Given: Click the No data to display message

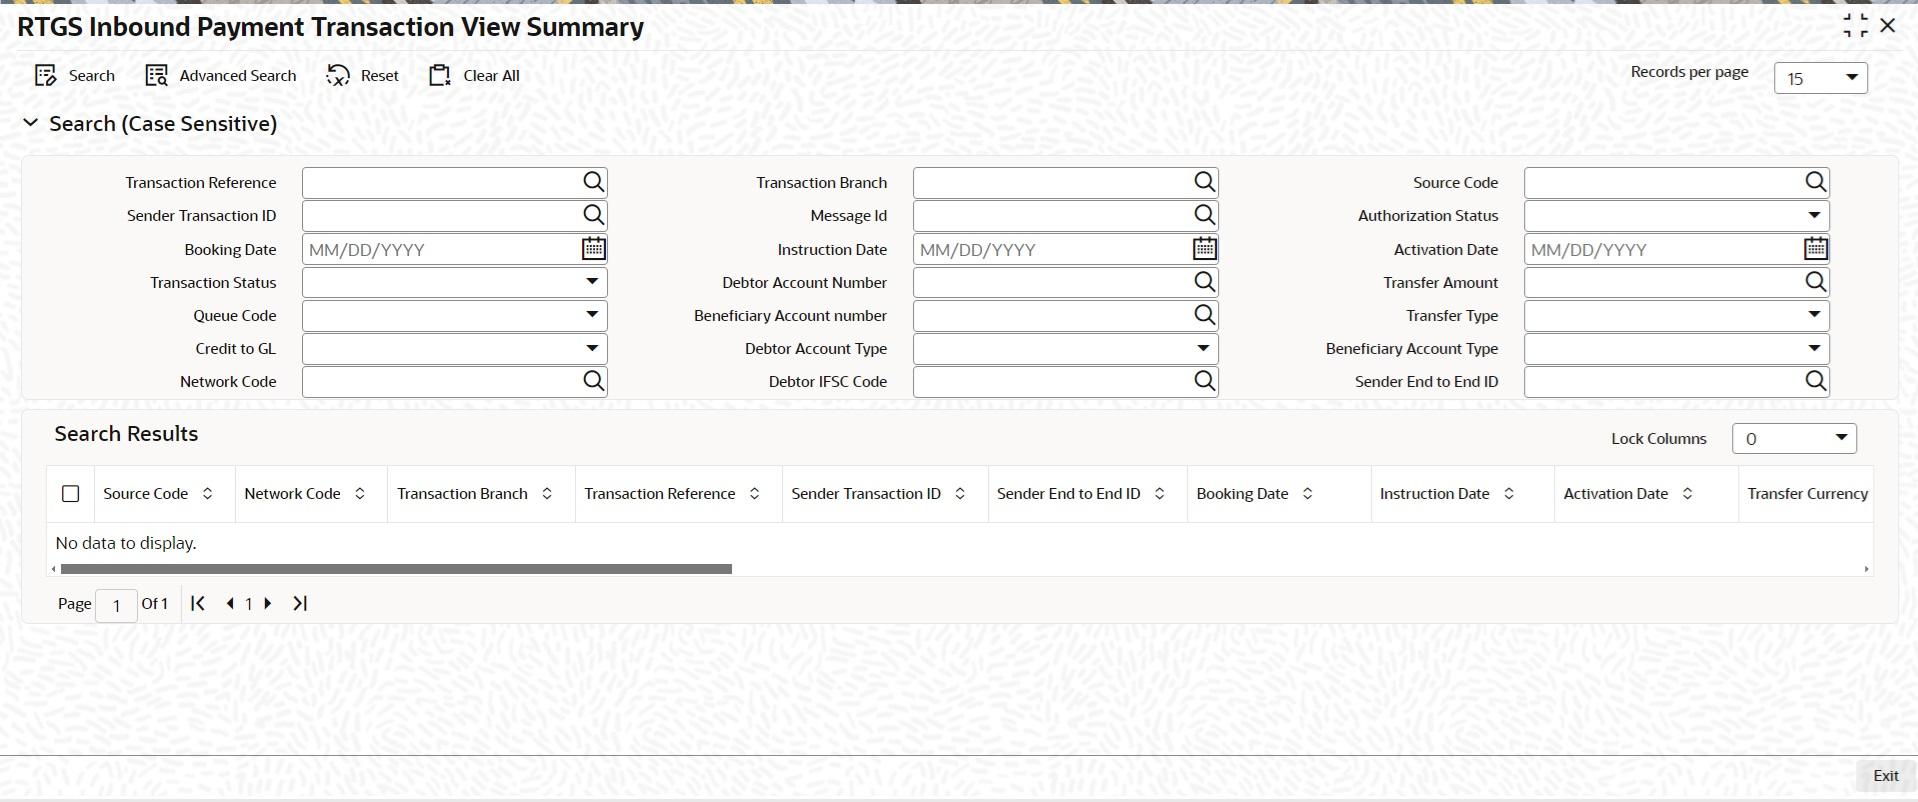Looking at the screenshot, I should [x=126, y=543].
